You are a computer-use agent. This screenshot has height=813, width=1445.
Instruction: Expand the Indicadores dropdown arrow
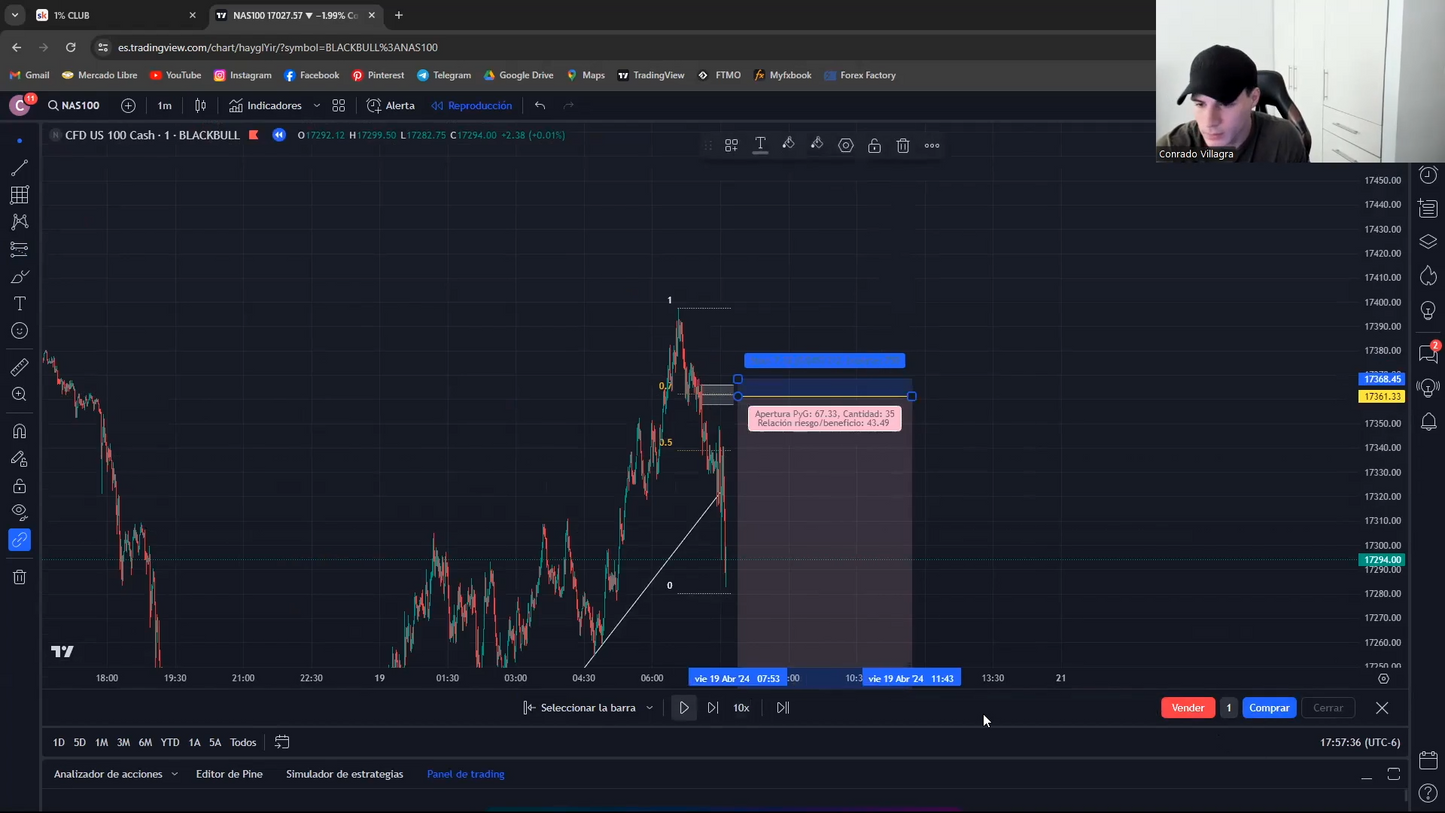tap(317, 106)
